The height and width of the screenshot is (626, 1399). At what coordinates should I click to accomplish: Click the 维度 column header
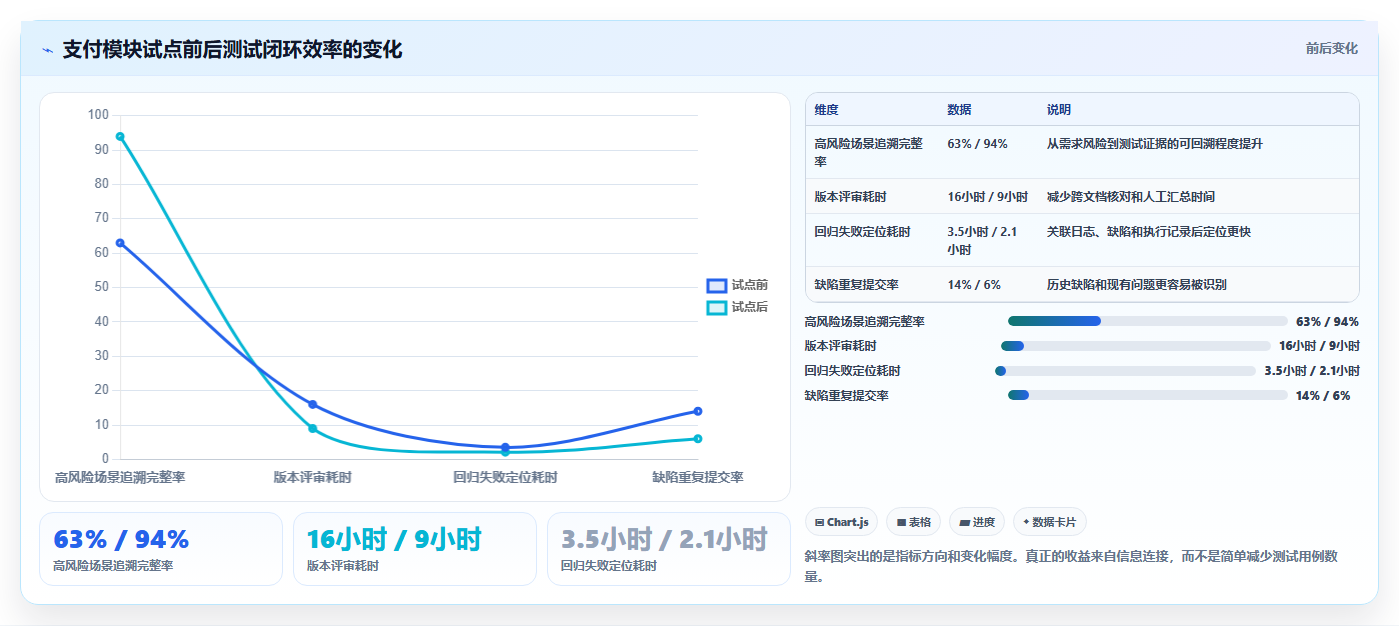point(826,110)
